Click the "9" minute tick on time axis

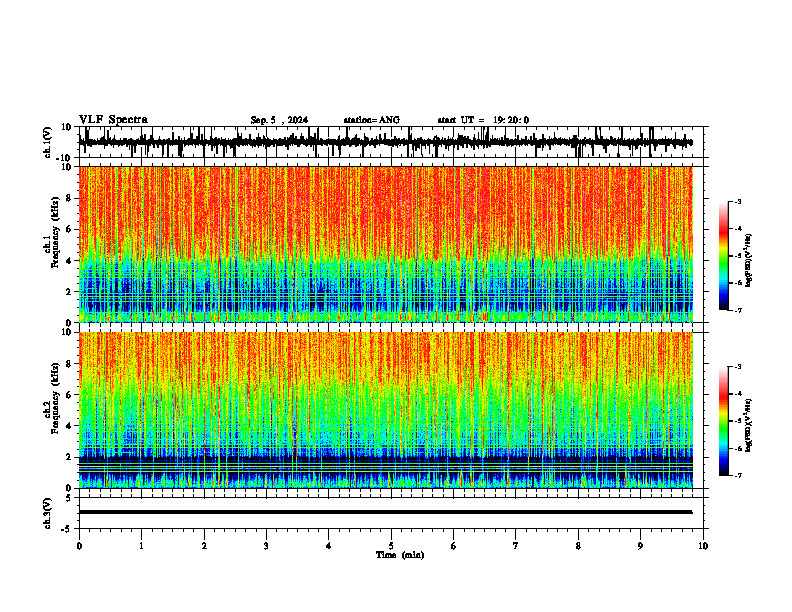pos(640,546)
